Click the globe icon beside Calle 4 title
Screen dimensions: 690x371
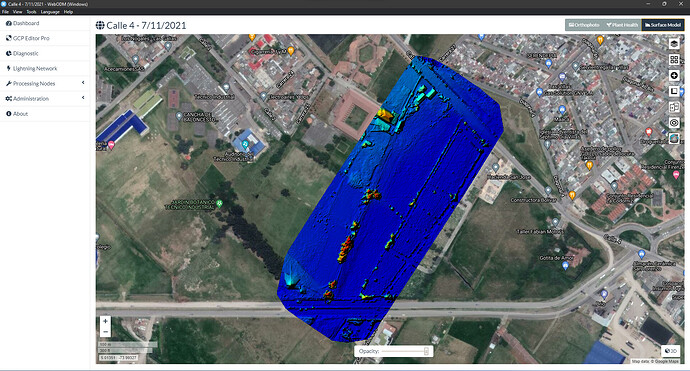pos(100,26)
